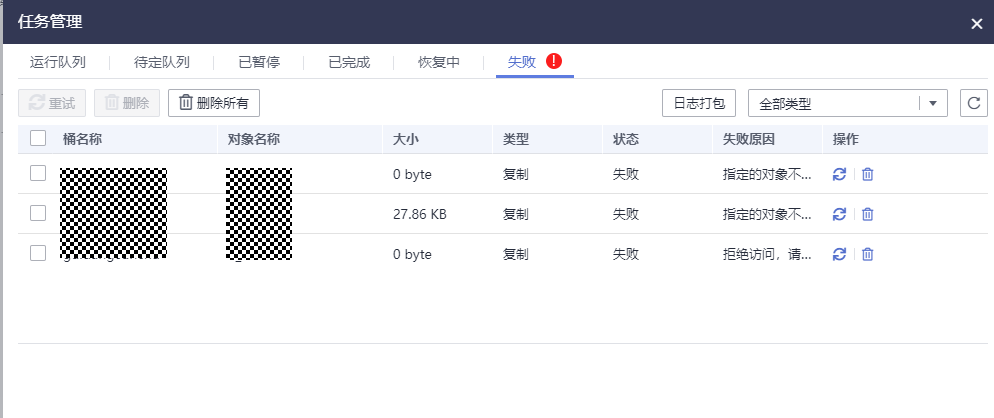This screenshot has height=418, width=994.
Task: Delete the task with 拒绝访问 failure reason
Action: tap(868, 254)
